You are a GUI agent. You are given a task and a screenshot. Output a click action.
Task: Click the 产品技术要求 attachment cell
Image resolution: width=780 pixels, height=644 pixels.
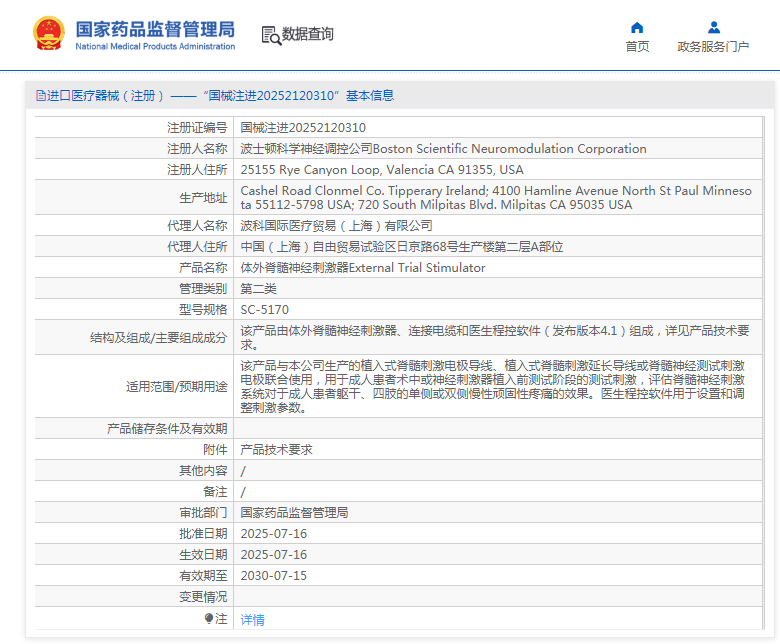click(276, 450)
